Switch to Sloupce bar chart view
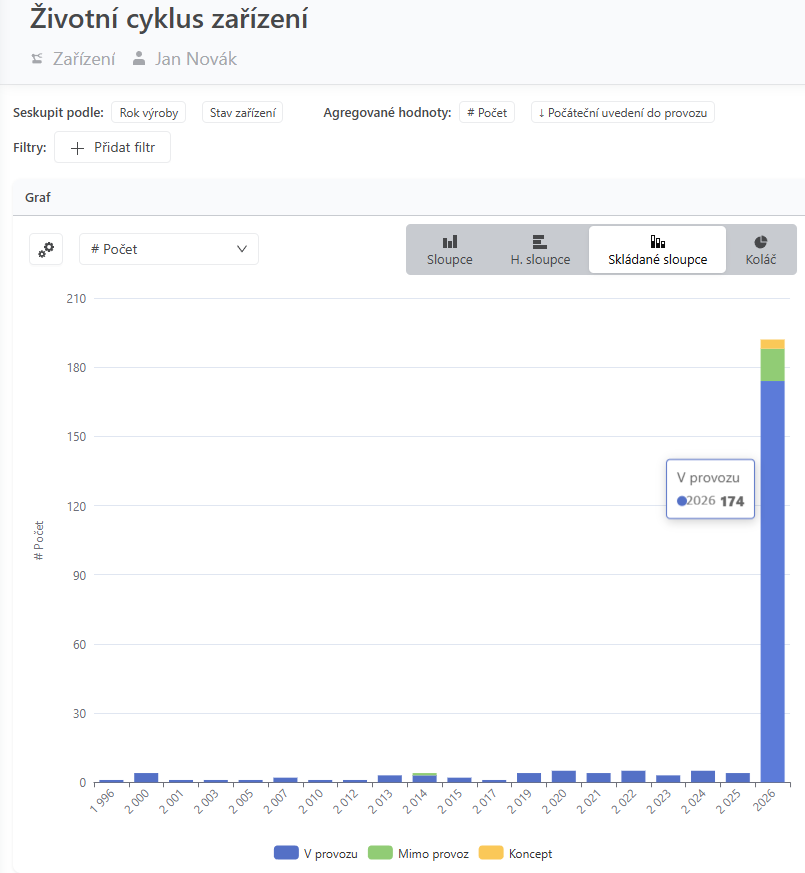The image size is (805, 873). click(x=449, y=250)
